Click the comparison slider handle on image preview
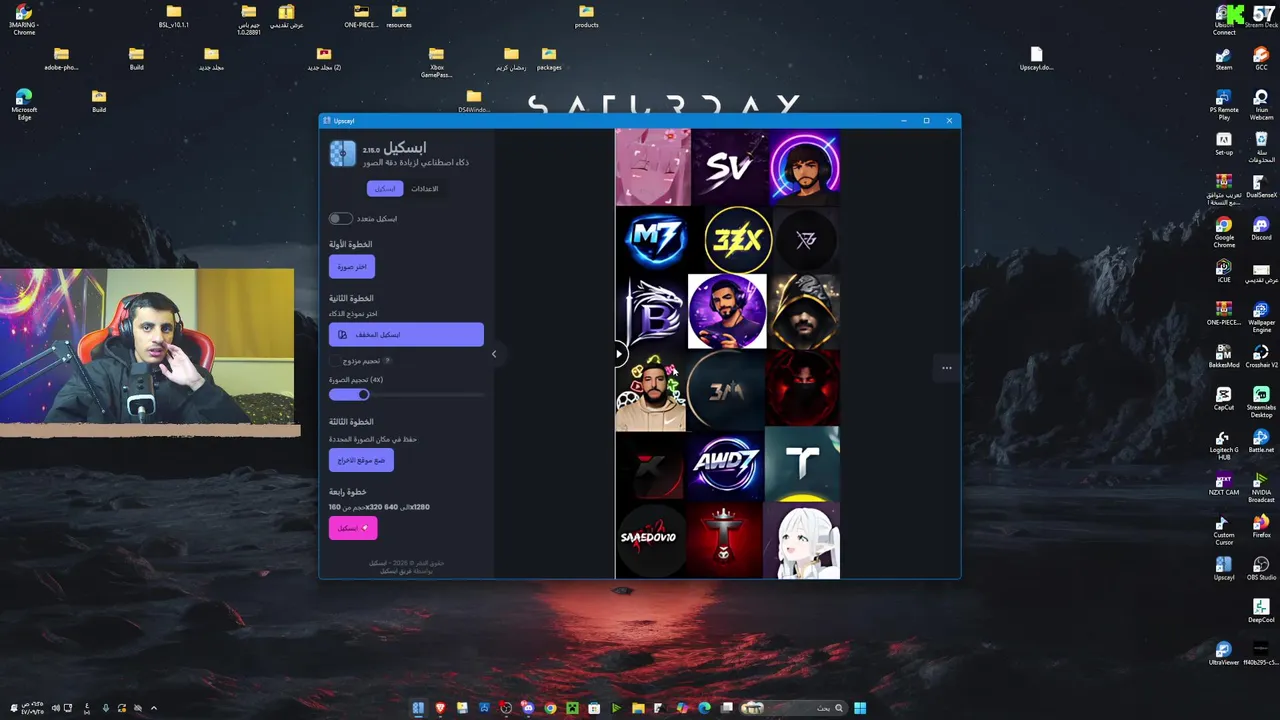The width and height of the screenshot is (1280, 720). 619,353
